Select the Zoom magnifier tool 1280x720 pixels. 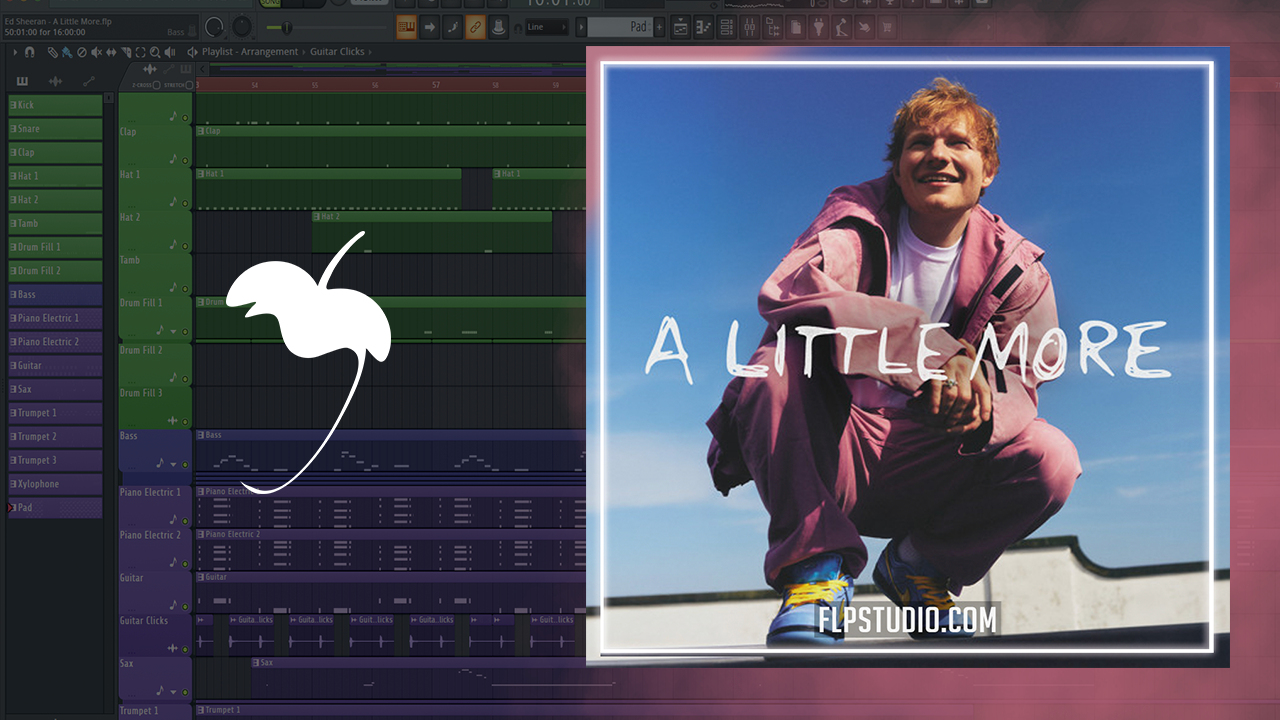155,52
